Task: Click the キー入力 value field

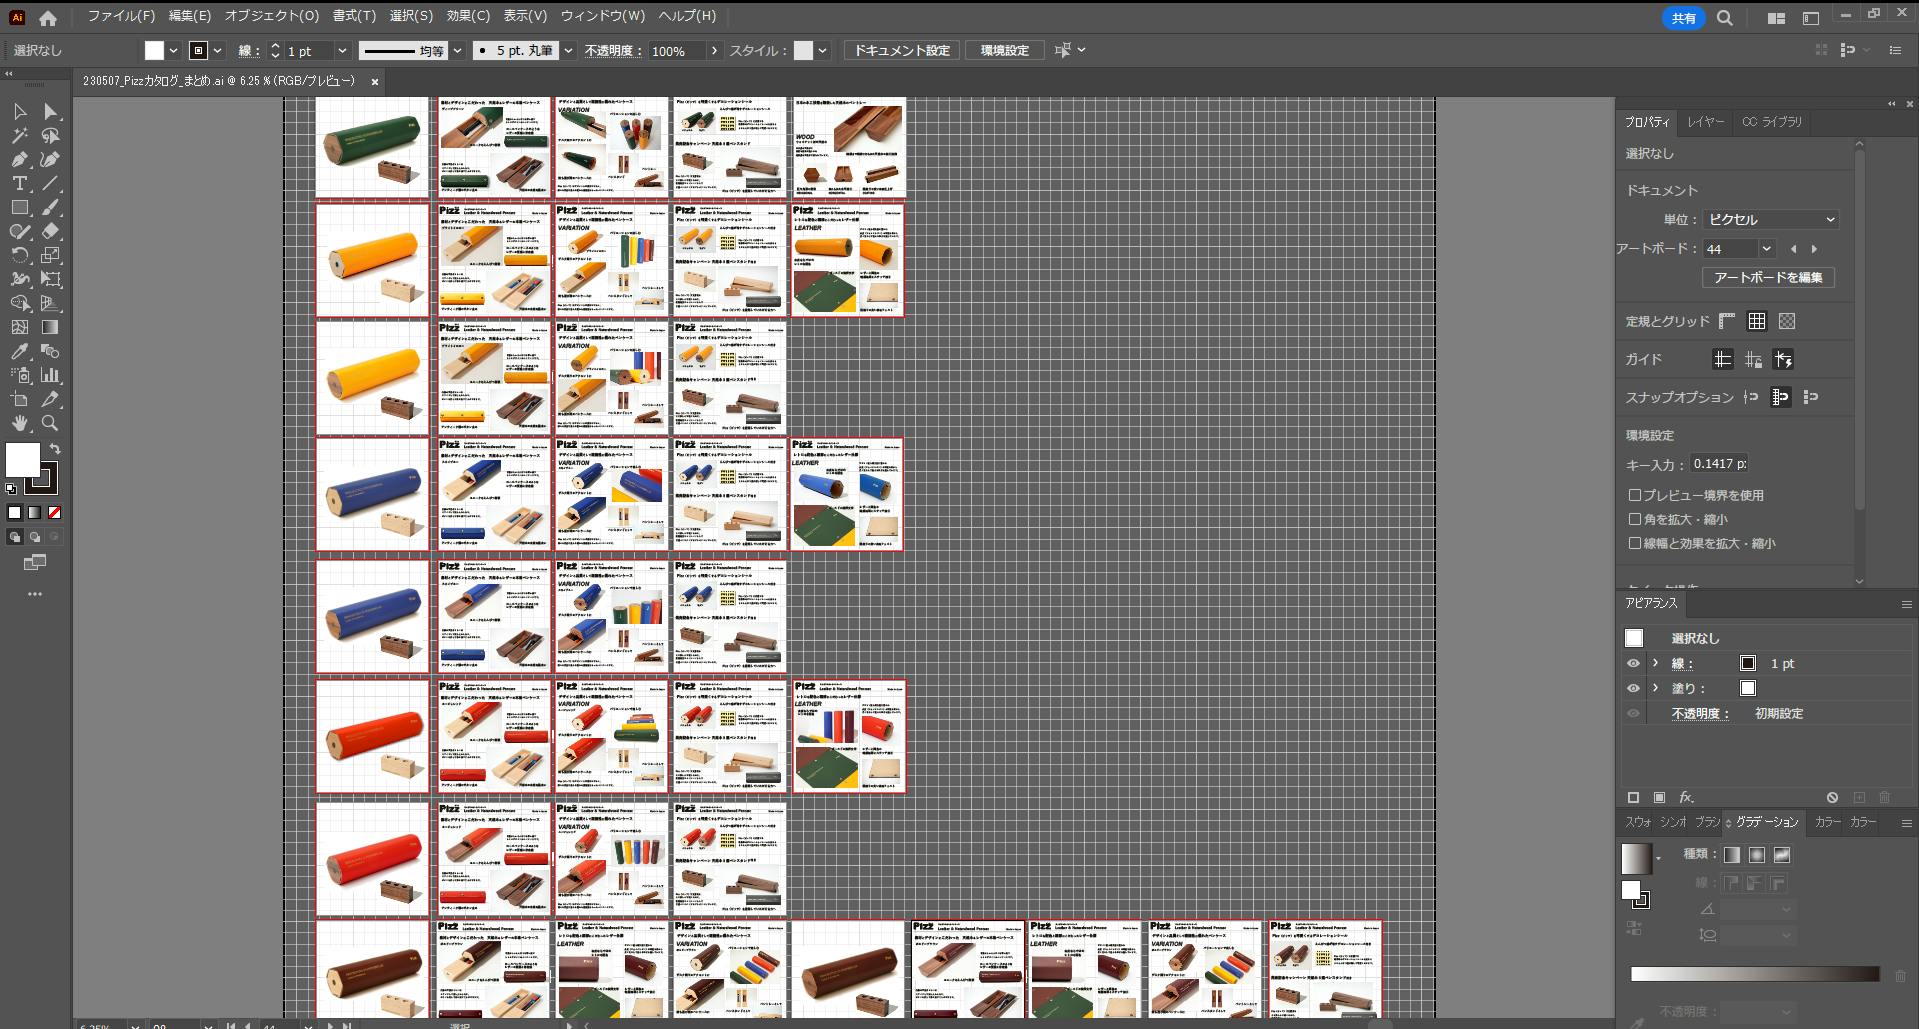Action: [1718, 464]
